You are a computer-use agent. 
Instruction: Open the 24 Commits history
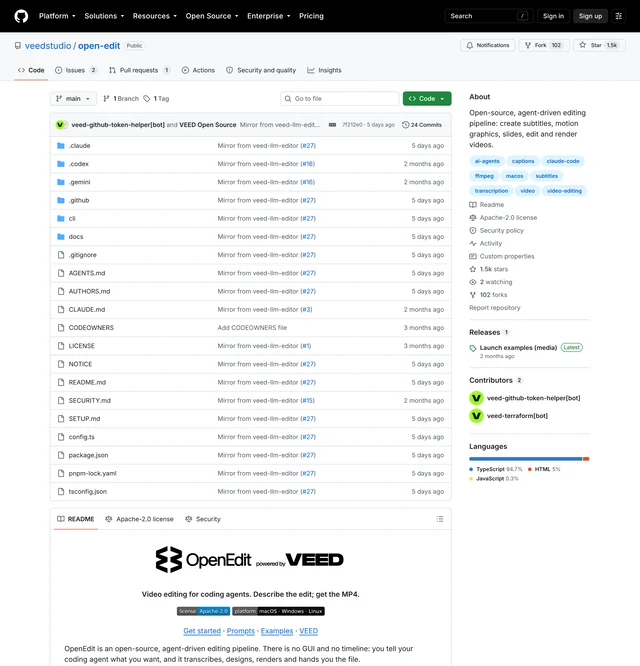coord(422,125)
